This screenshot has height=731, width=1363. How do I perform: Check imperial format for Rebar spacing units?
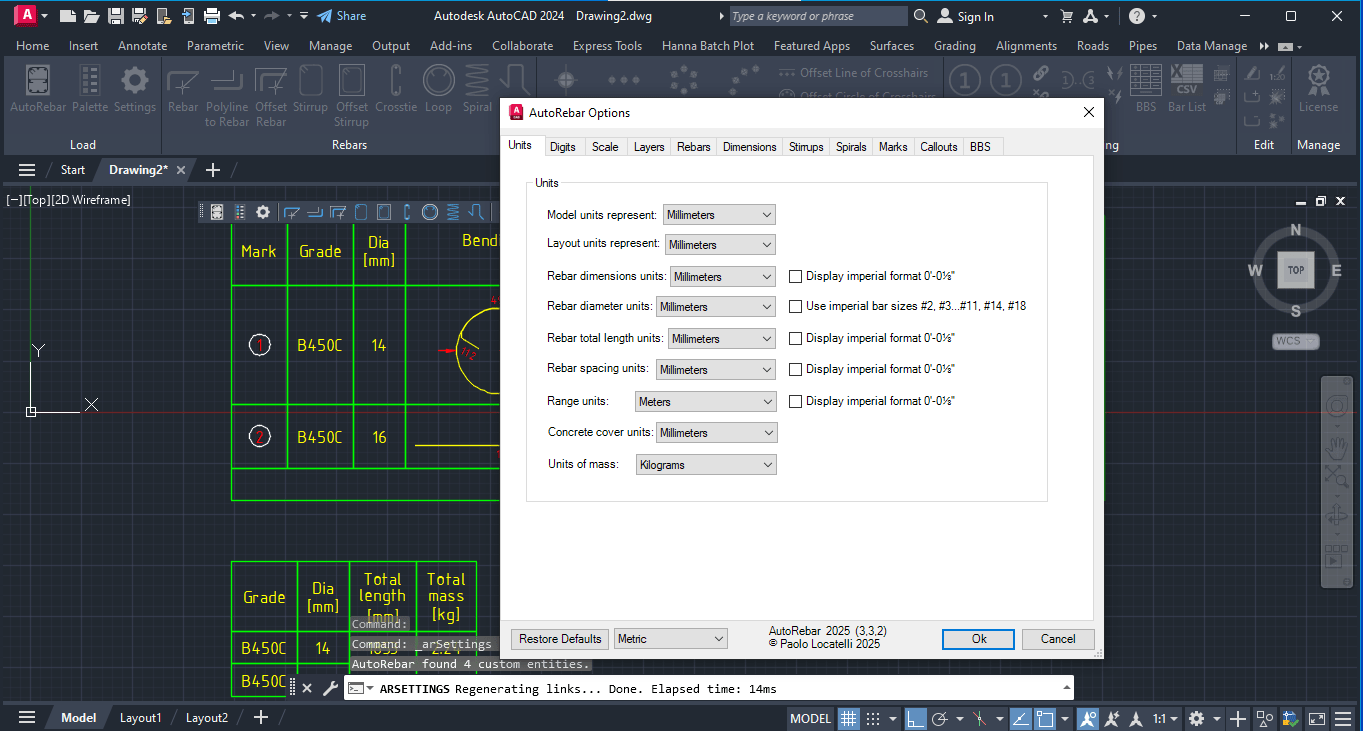click(x=796, y=369)
